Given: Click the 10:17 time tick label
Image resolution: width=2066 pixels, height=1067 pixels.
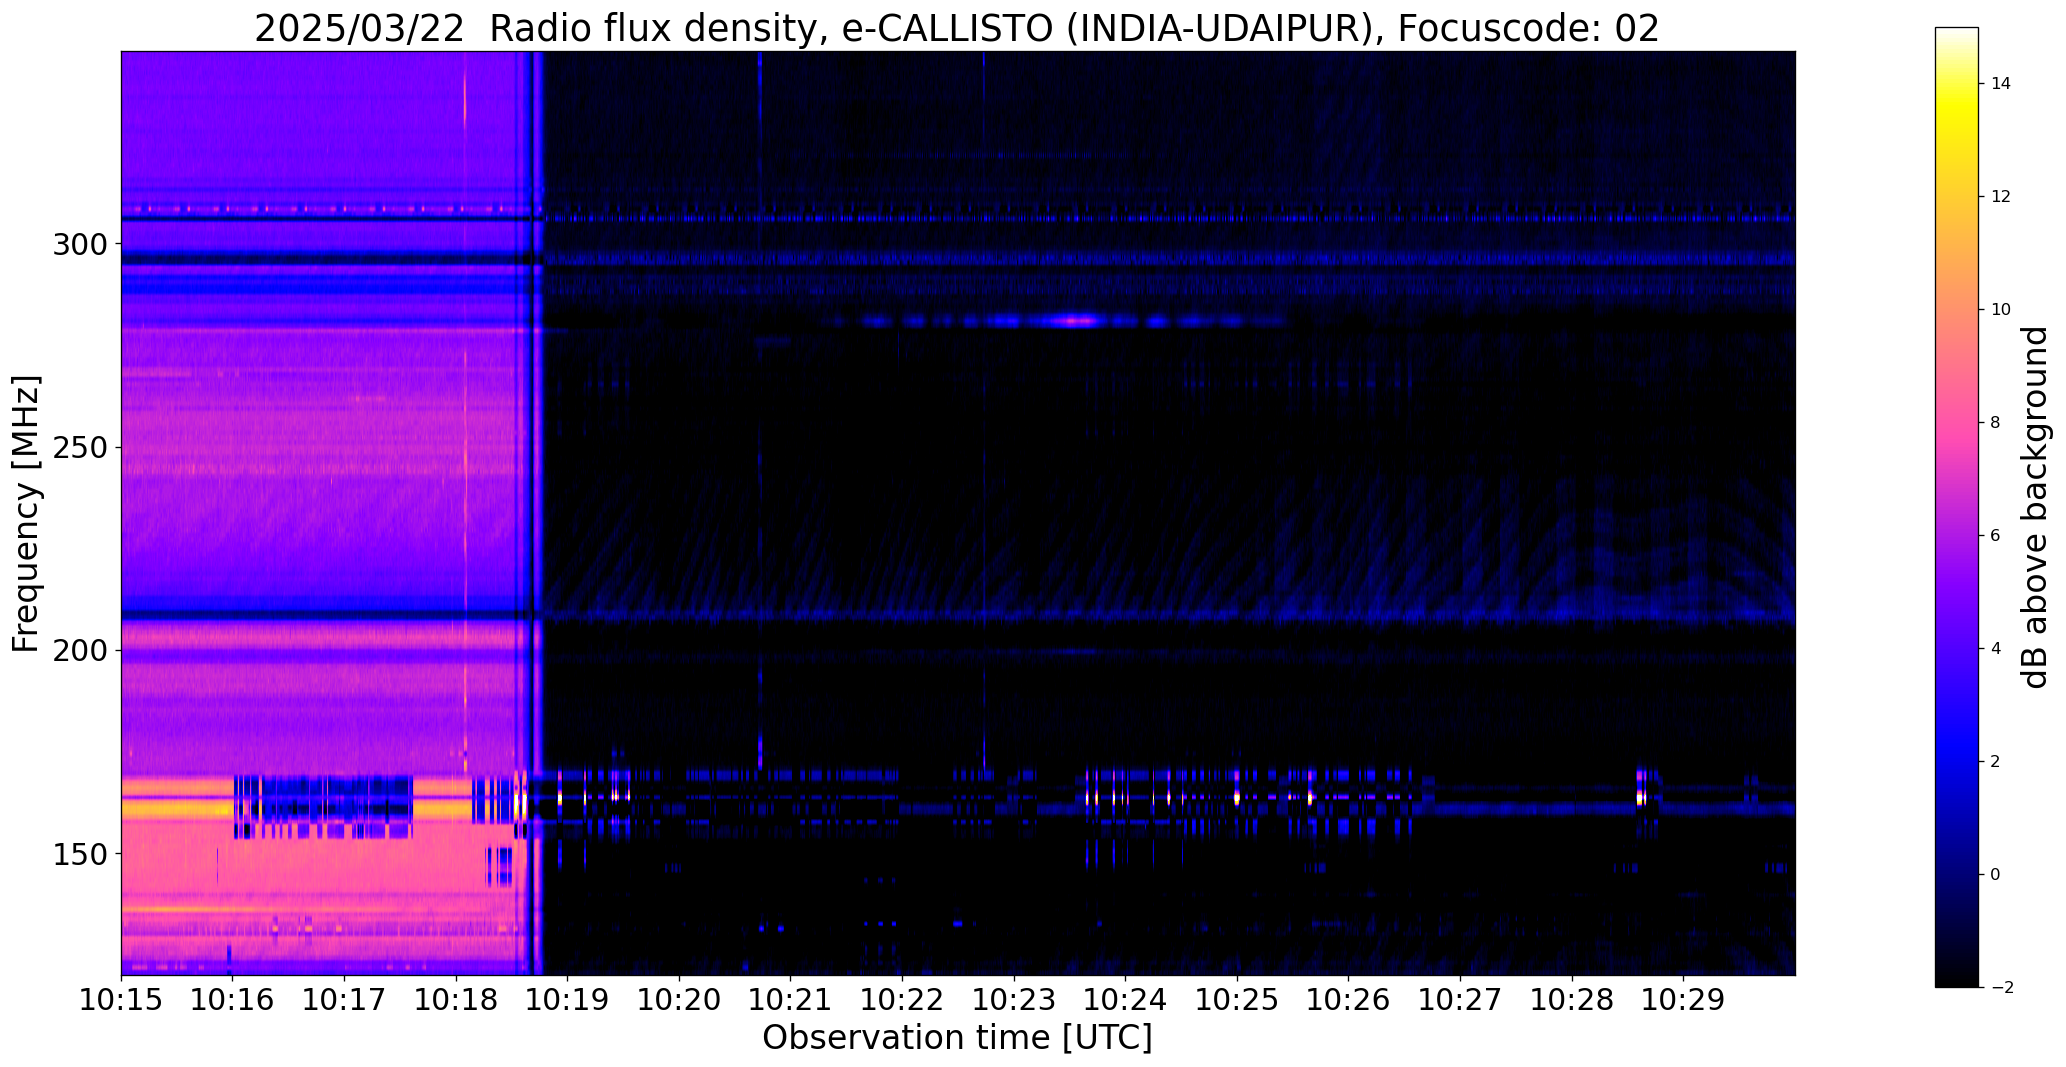Looking at the screenshot, I should [345, 999].
